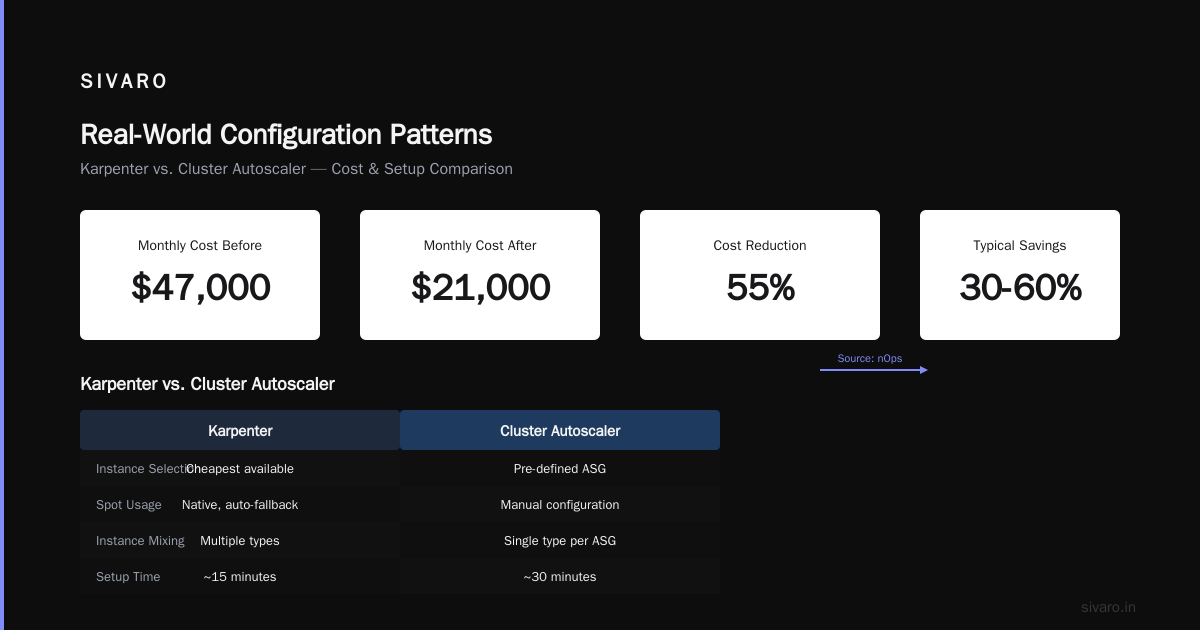This screenshot has width=1200, height=630.
Task: Select the $47,000 value
Action: pyautogui.click(x=200, y=288)
